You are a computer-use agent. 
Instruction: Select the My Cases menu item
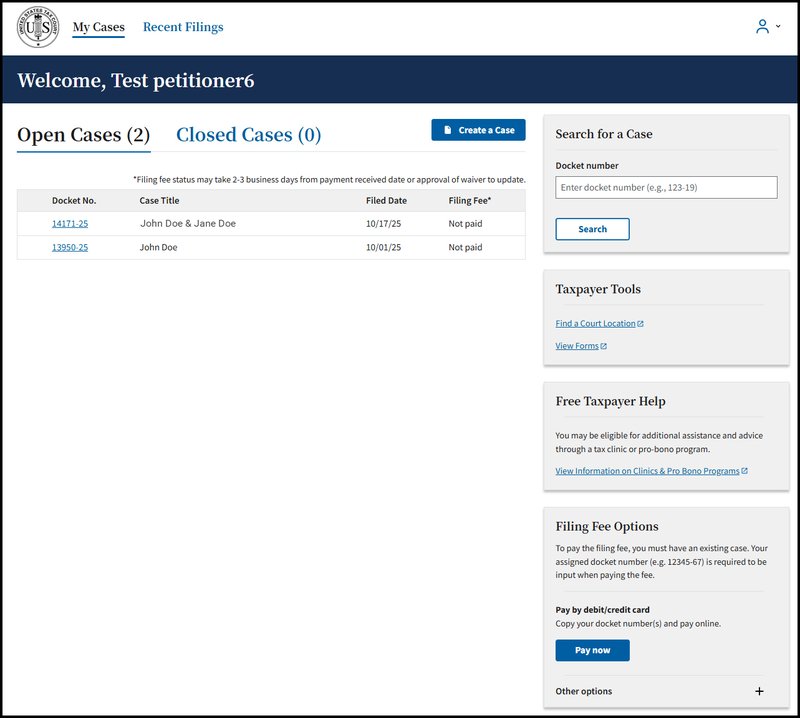(98, 26)
